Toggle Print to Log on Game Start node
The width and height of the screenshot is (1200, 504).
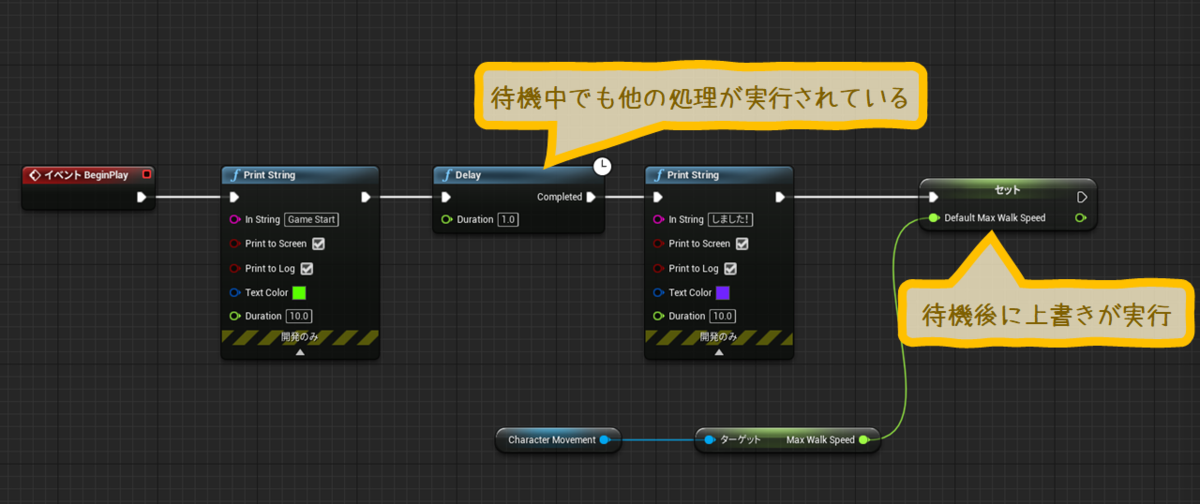pyautogui.click(x=307, y=268)
